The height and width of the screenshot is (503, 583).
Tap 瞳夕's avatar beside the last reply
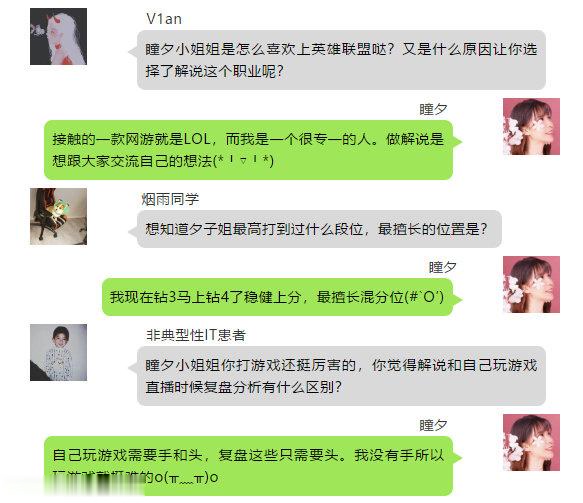[x=531, y=442]
